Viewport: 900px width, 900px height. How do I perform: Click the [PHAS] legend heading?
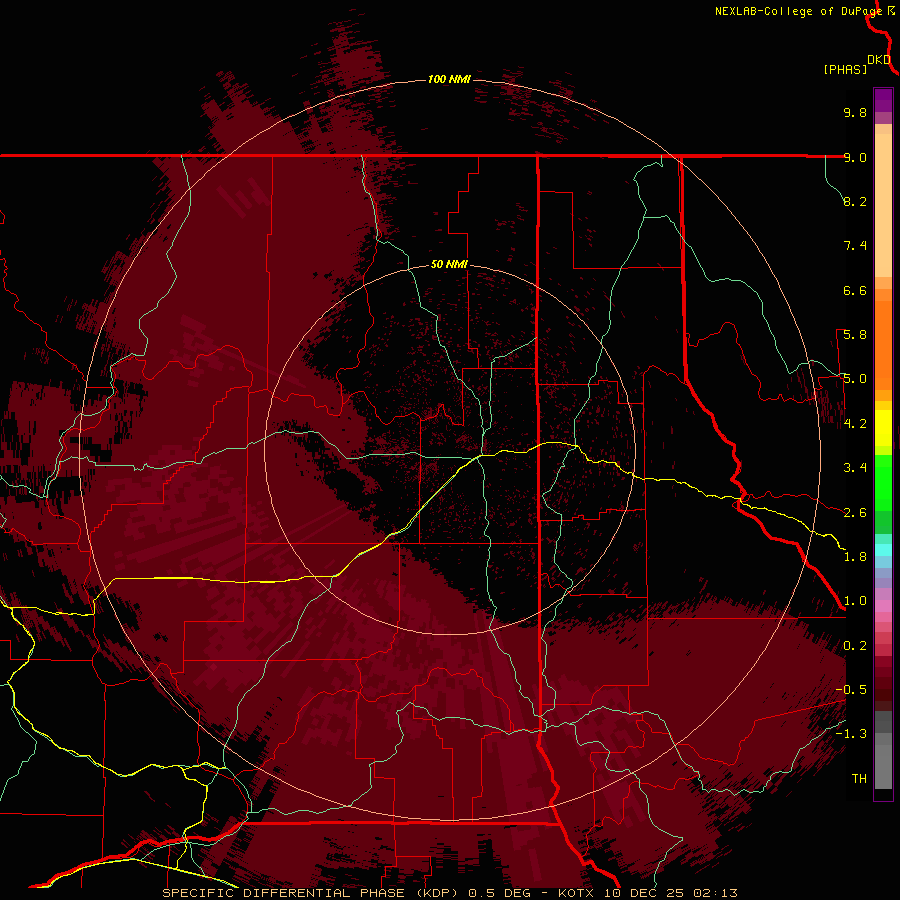pos(845,70)
